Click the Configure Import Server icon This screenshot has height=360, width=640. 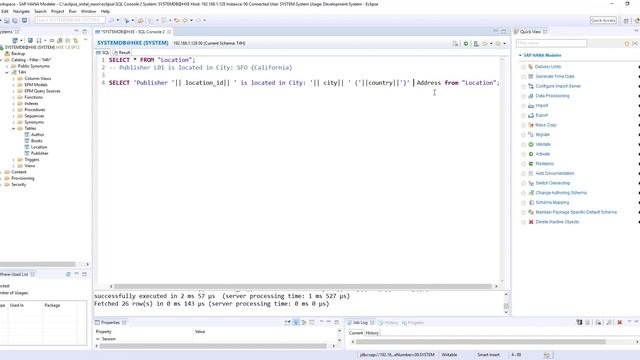click(x=531, y=86)
